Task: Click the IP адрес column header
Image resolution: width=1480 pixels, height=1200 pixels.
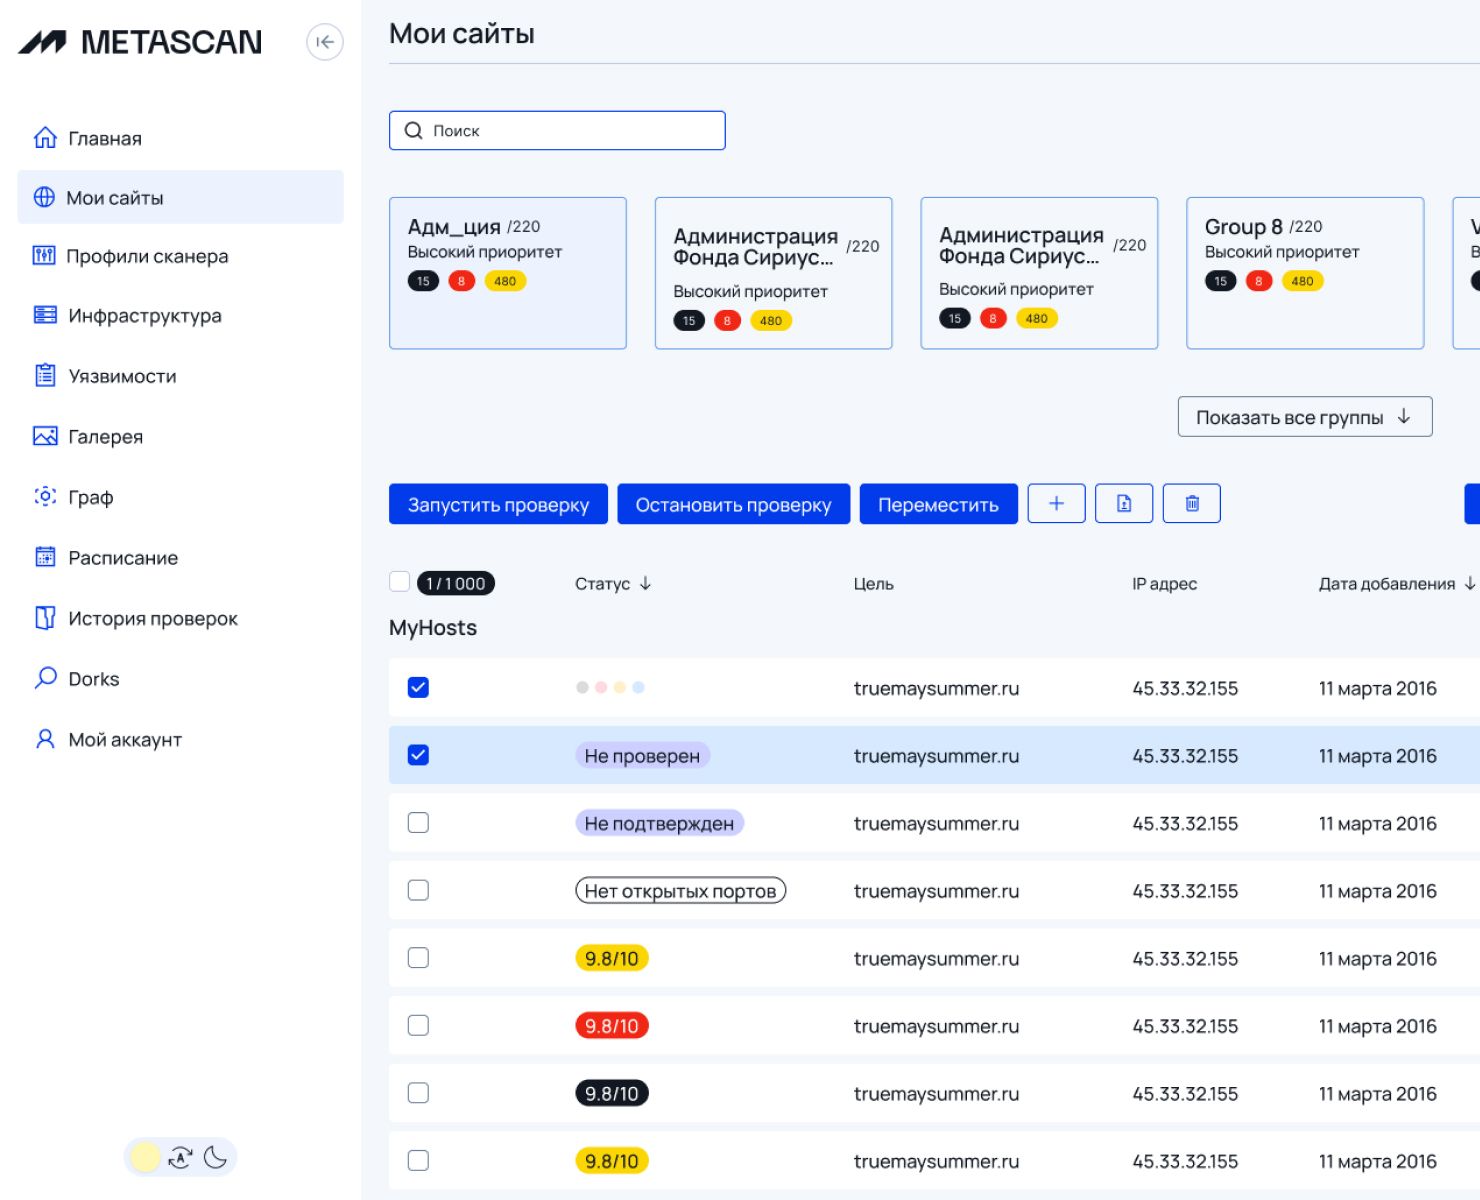Action: [1164, 583]
